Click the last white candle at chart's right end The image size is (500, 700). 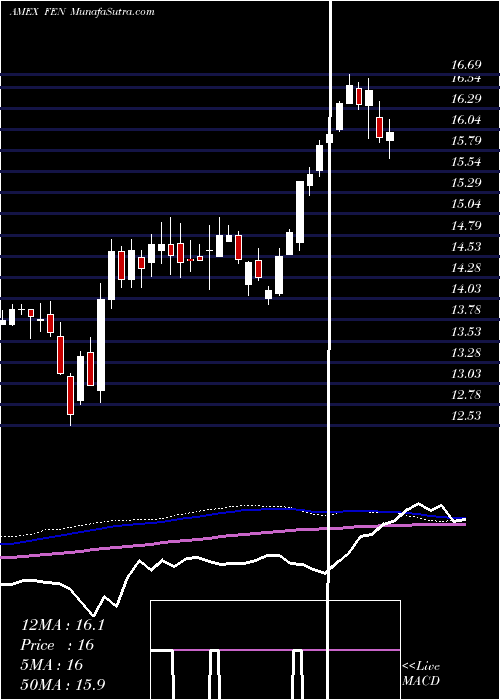(x=390, y=137)
